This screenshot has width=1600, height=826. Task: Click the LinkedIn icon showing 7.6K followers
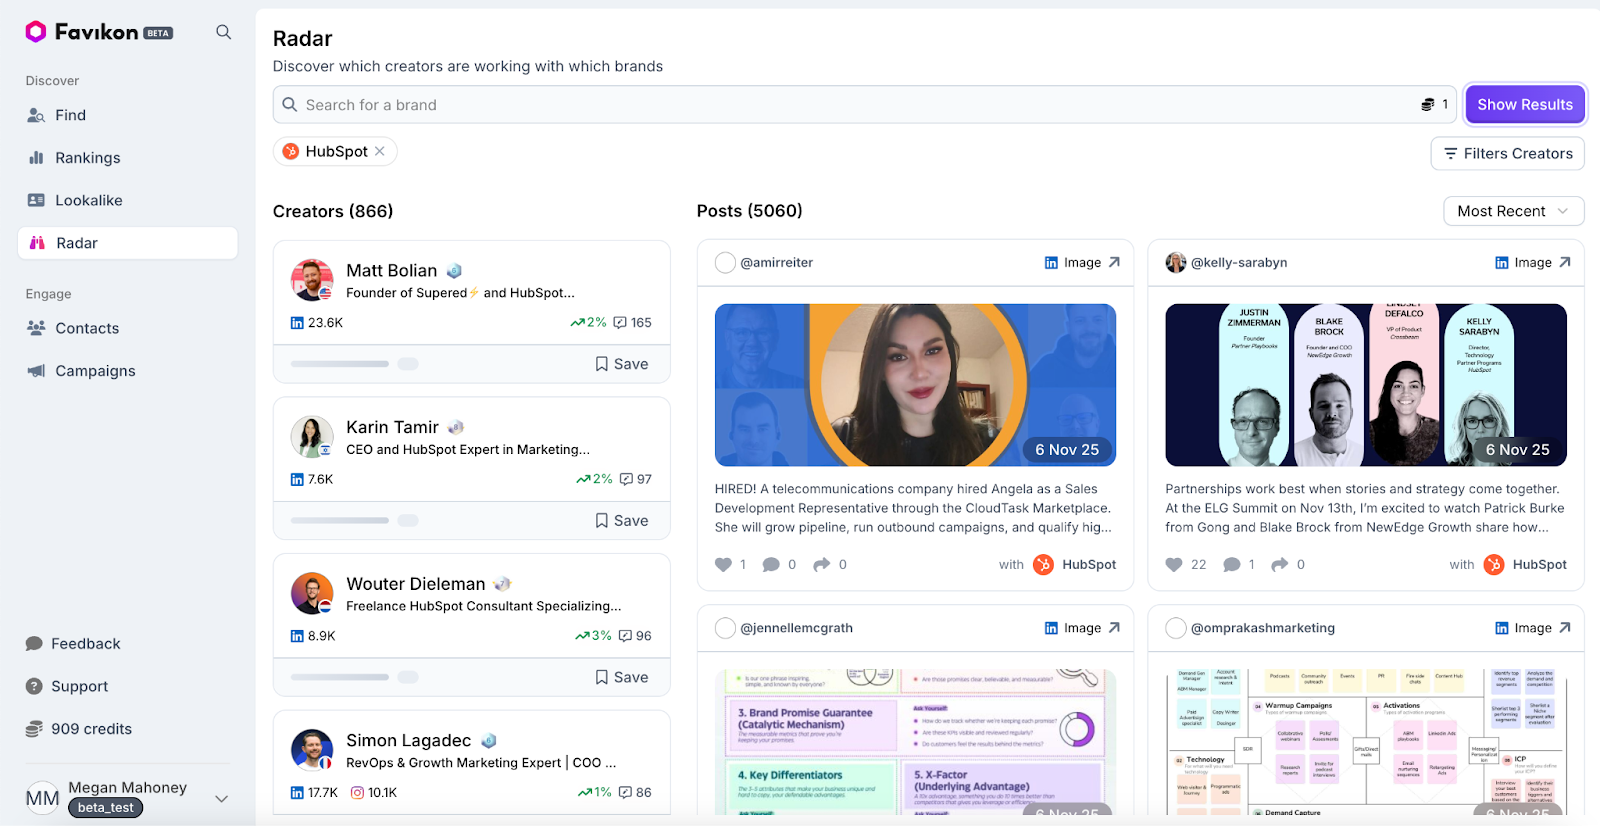pyautogui.click(x=297, y=480)
